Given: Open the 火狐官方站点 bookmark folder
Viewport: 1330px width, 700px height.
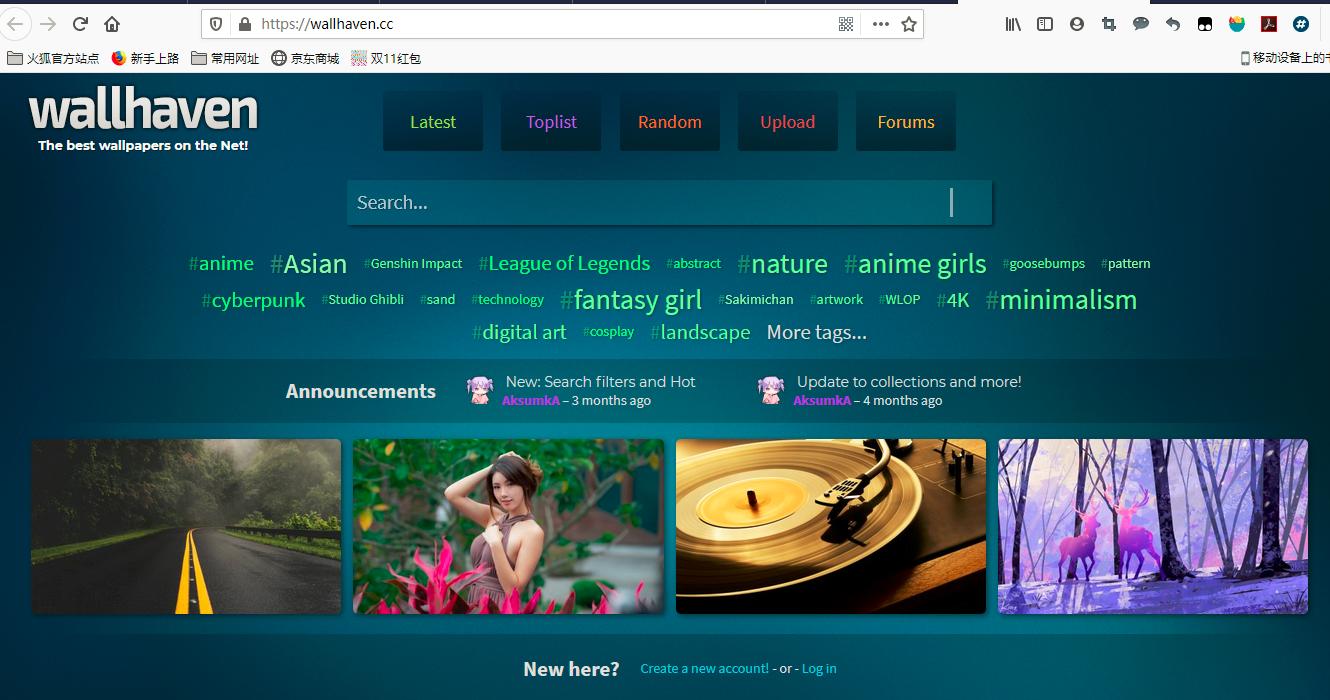Looking at the screenshot, I should (53, 58).
